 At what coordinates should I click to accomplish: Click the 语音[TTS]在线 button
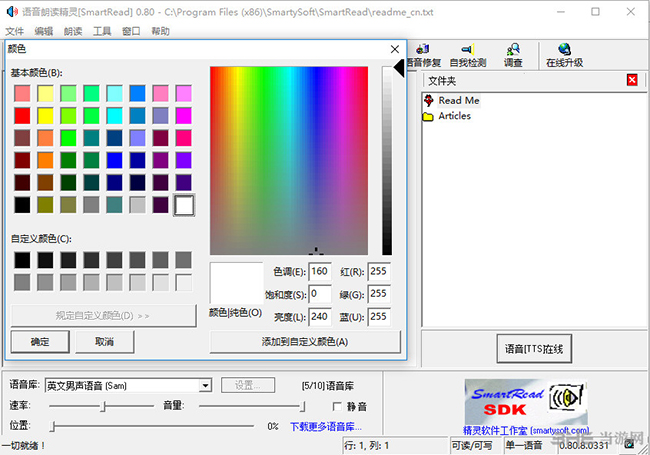(534, 349)
